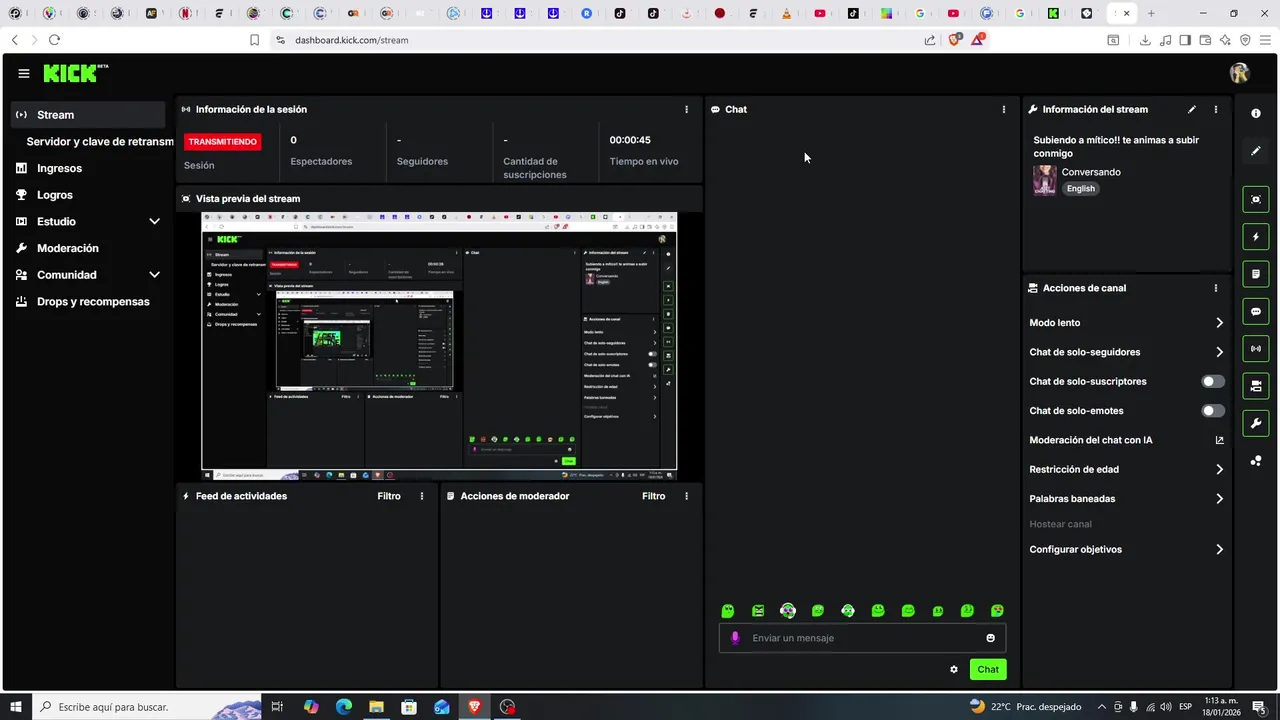Toggle the stream preview widget icon in right sidebar
The width and height of the screenshot is (1280, 720).
[x=1256, y=199]
